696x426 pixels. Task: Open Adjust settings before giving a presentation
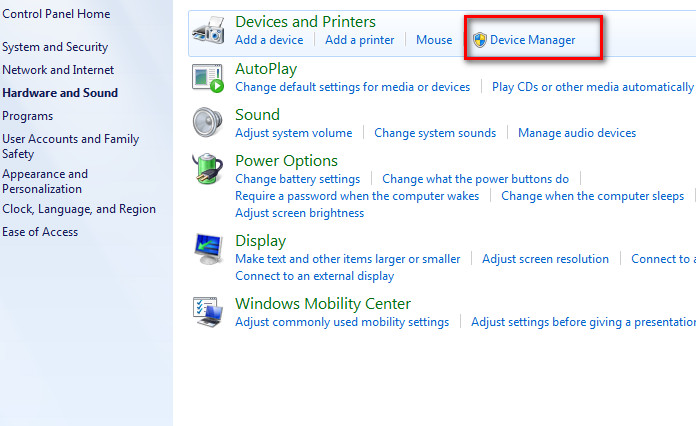tap(583, 322)
